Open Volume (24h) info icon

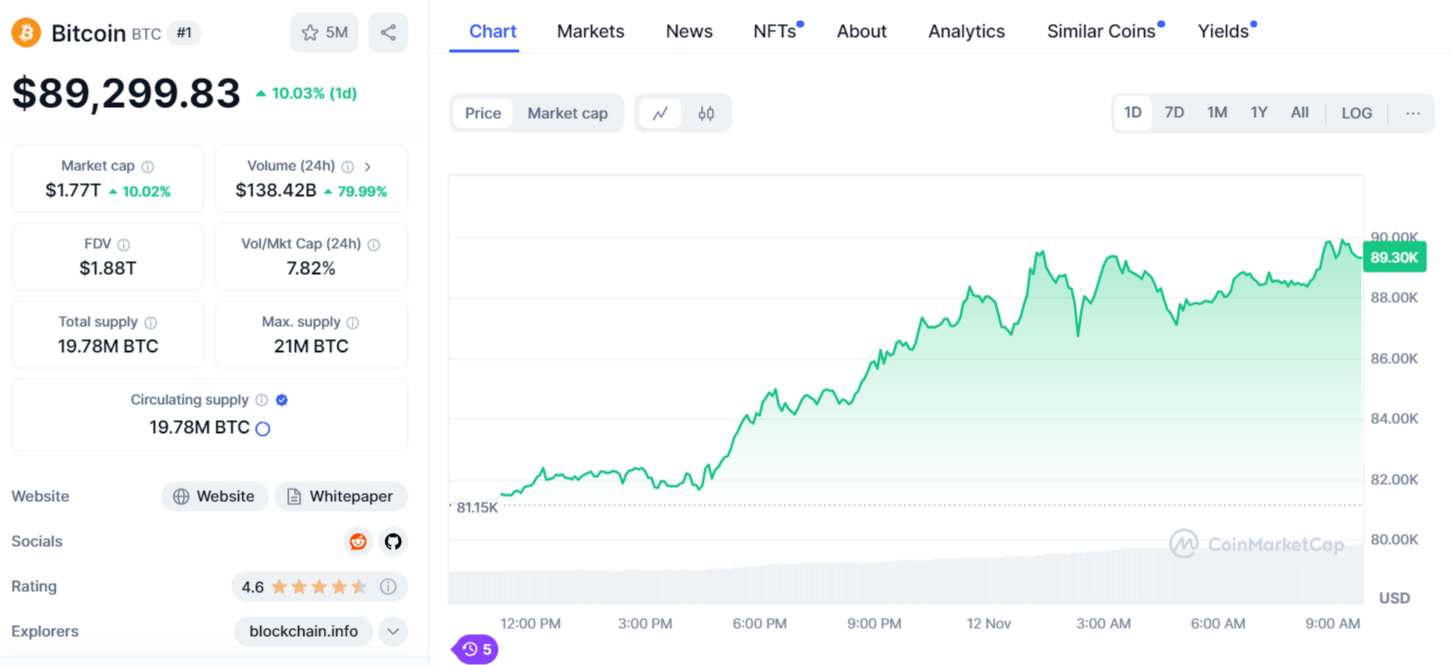(348, 167)
